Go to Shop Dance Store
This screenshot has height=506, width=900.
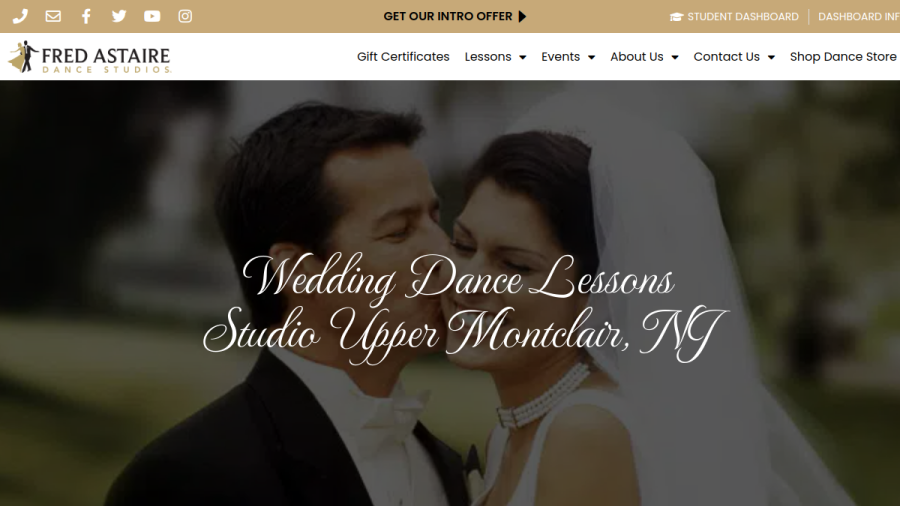point(843,57)
